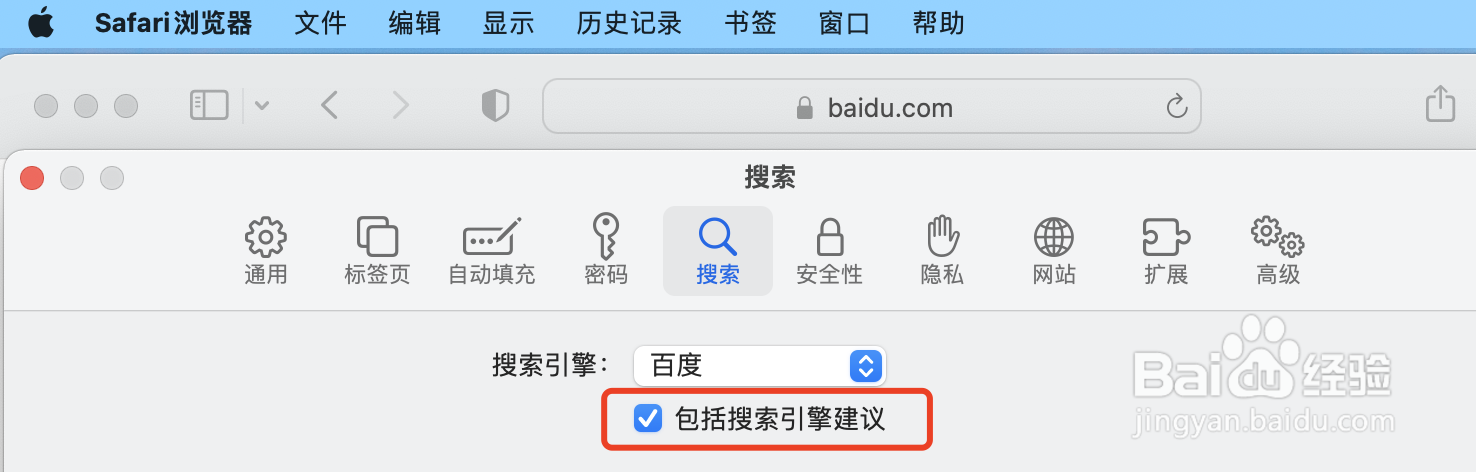
Task: Select the 密码 passwords key icon
Action: 606,251
